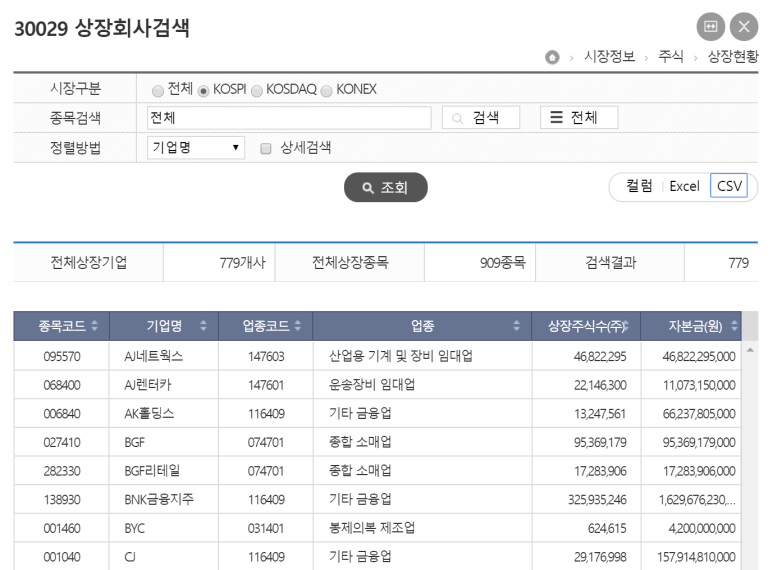Click capital value 4,200,000,000

(x=702, y=528)
